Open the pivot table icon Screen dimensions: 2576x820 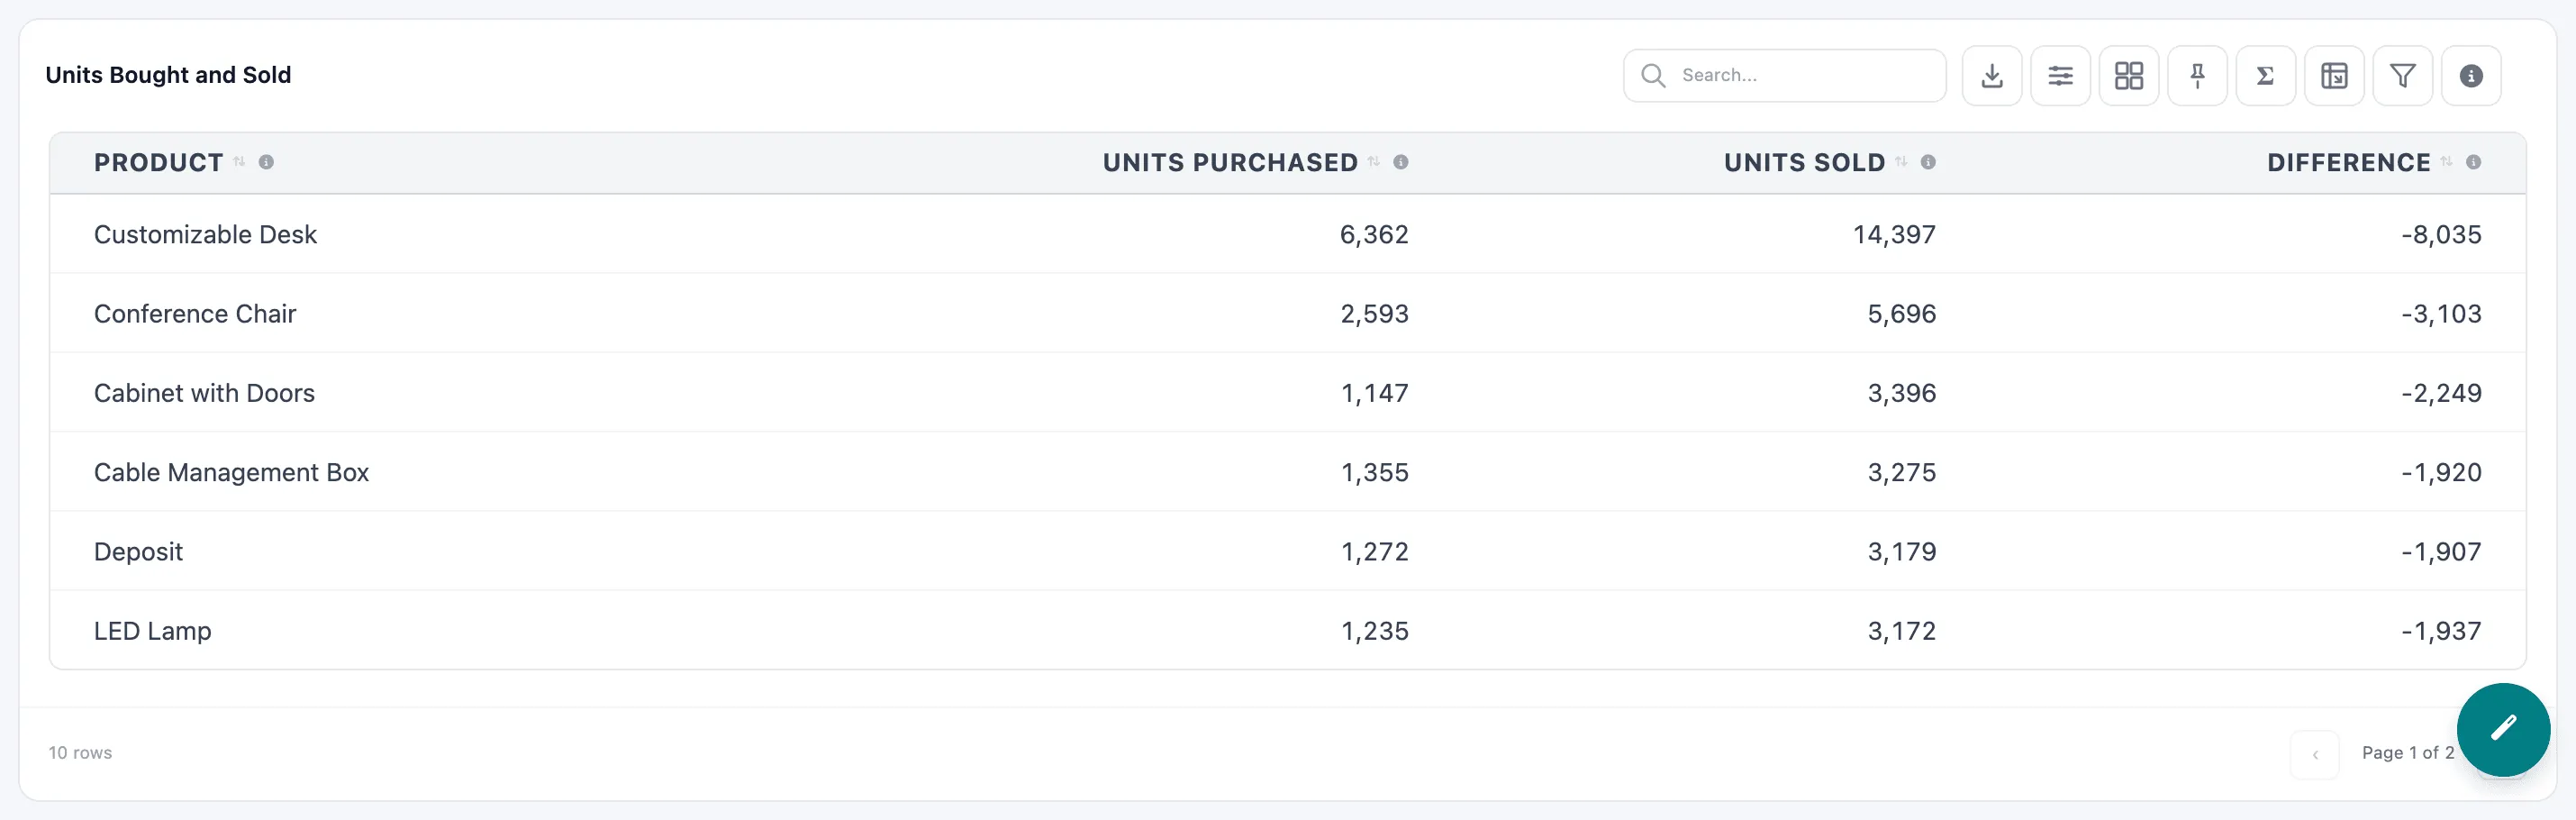2334,76
